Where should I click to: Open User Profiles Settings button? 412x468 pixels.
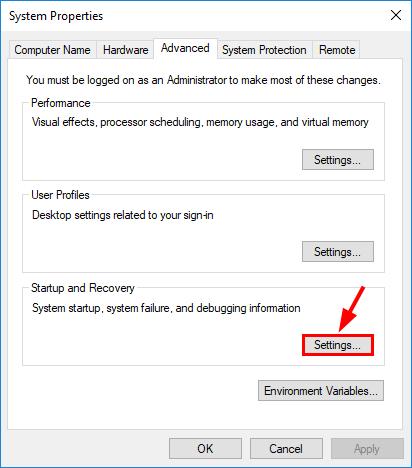[338, 252]
